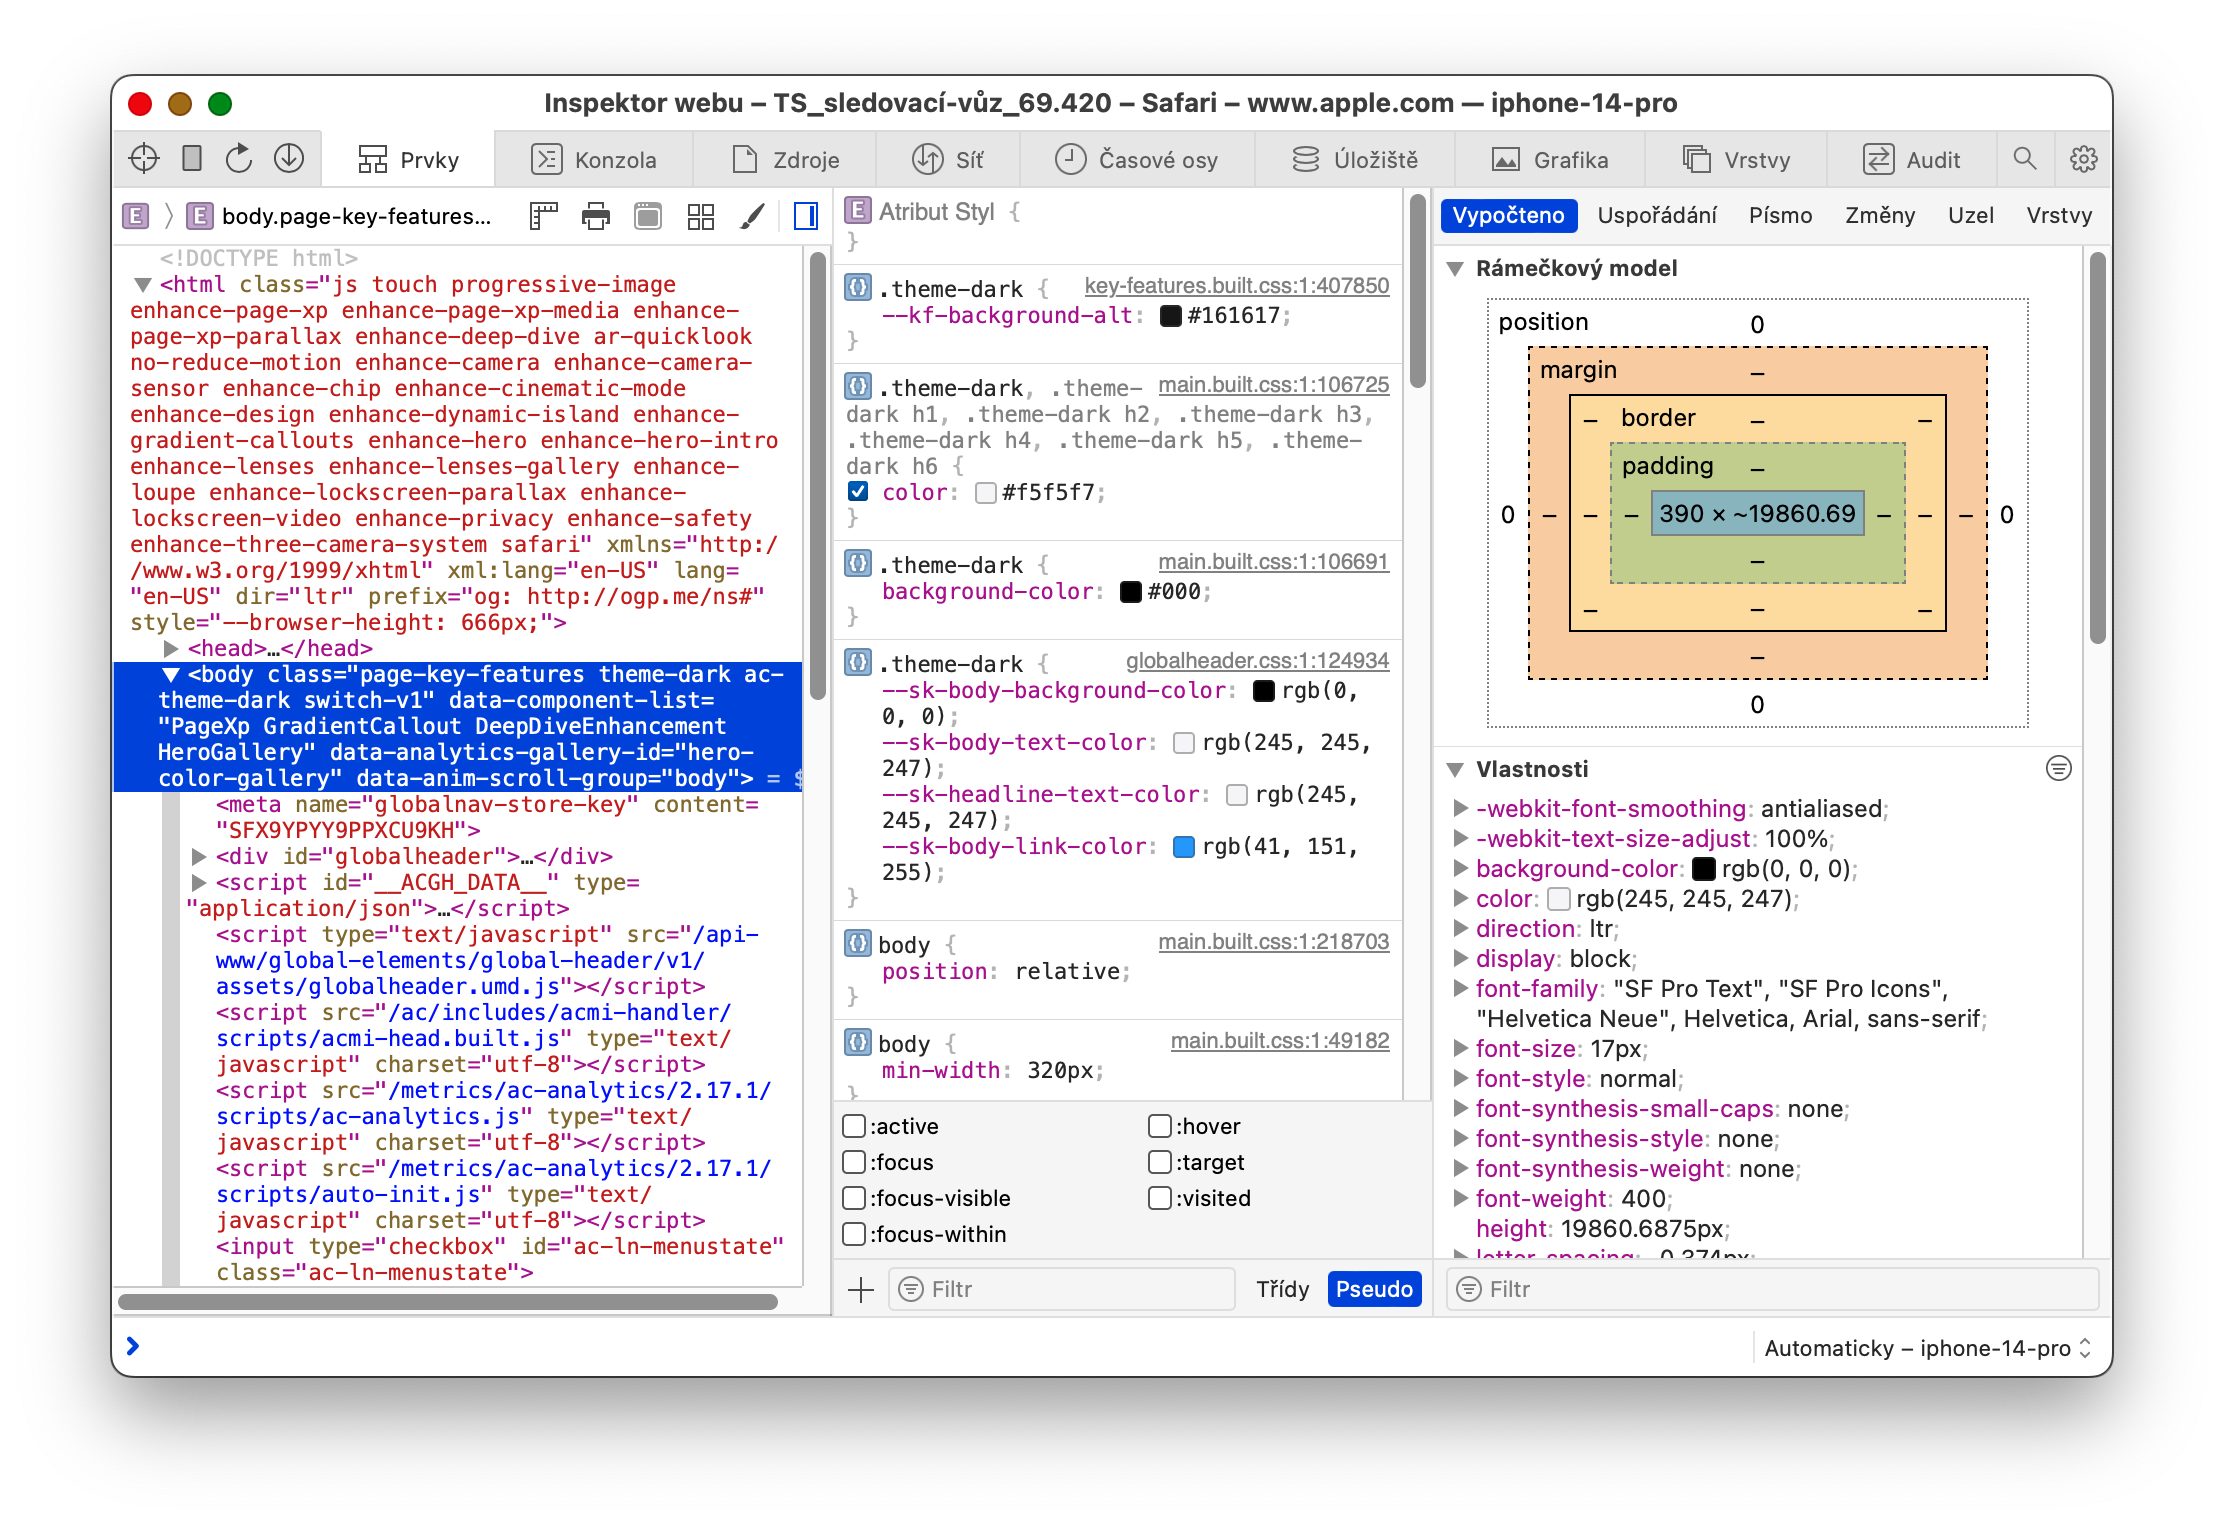Open the globalheader.css:1:124934 source link
2224x1524 pixels.
pyautogui.click(x=1256, y=661)
